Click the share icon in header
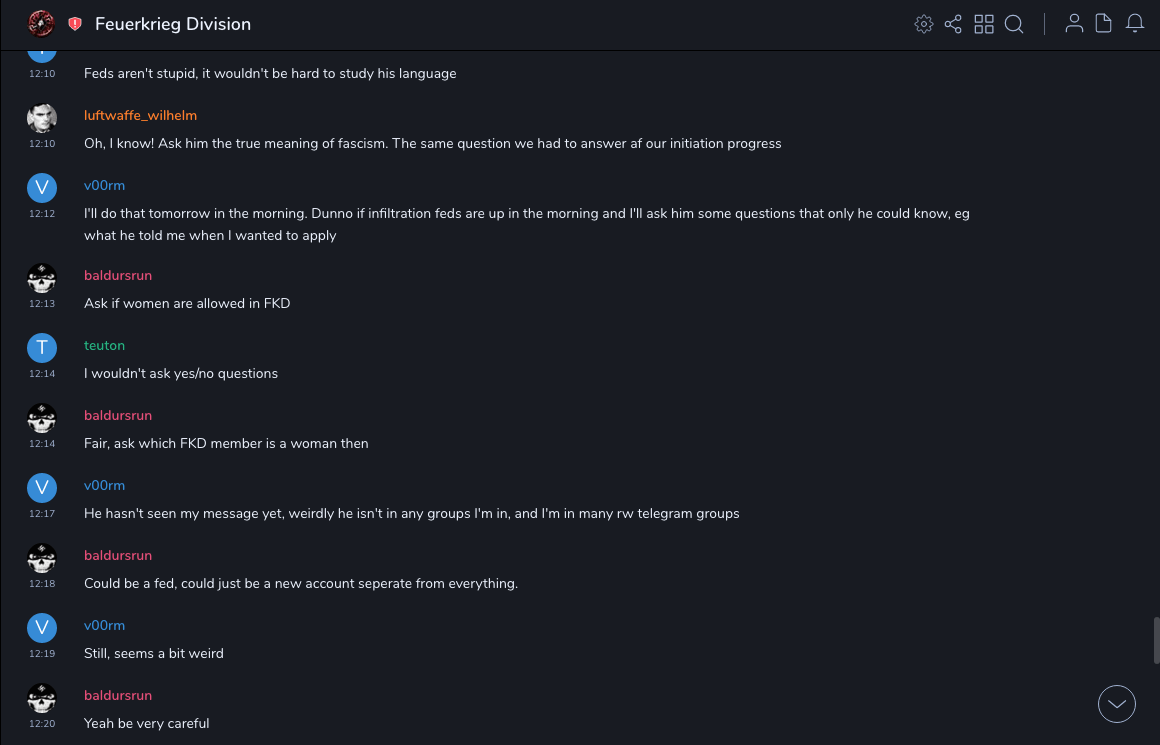 point(953,24)
